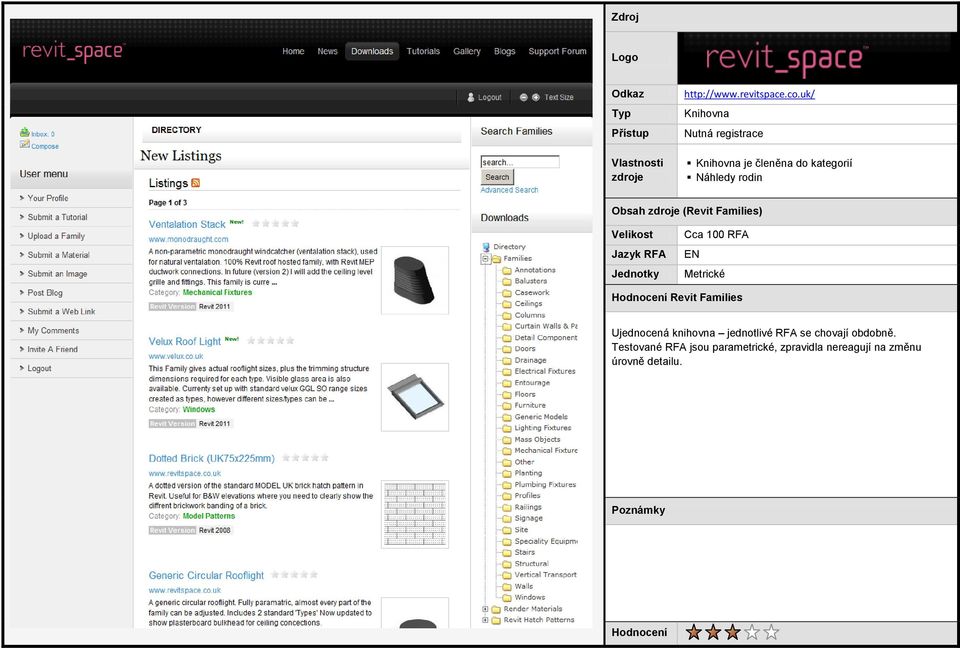The width and height of the screenshot is (960, 648).
Task: Open the Velux Roof Light listing title
Action: point(185,342)
